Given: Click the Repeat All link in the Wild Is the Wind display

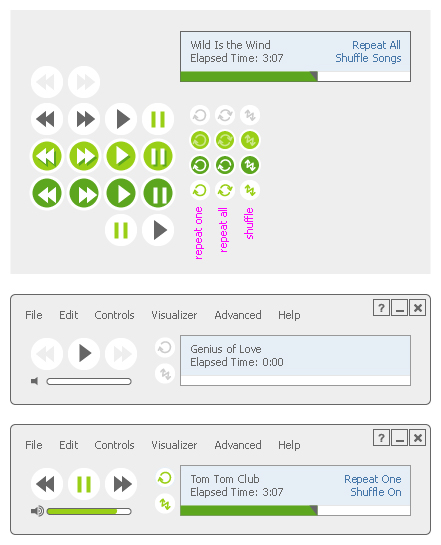Looking at the screenshot, I should 376,45.
